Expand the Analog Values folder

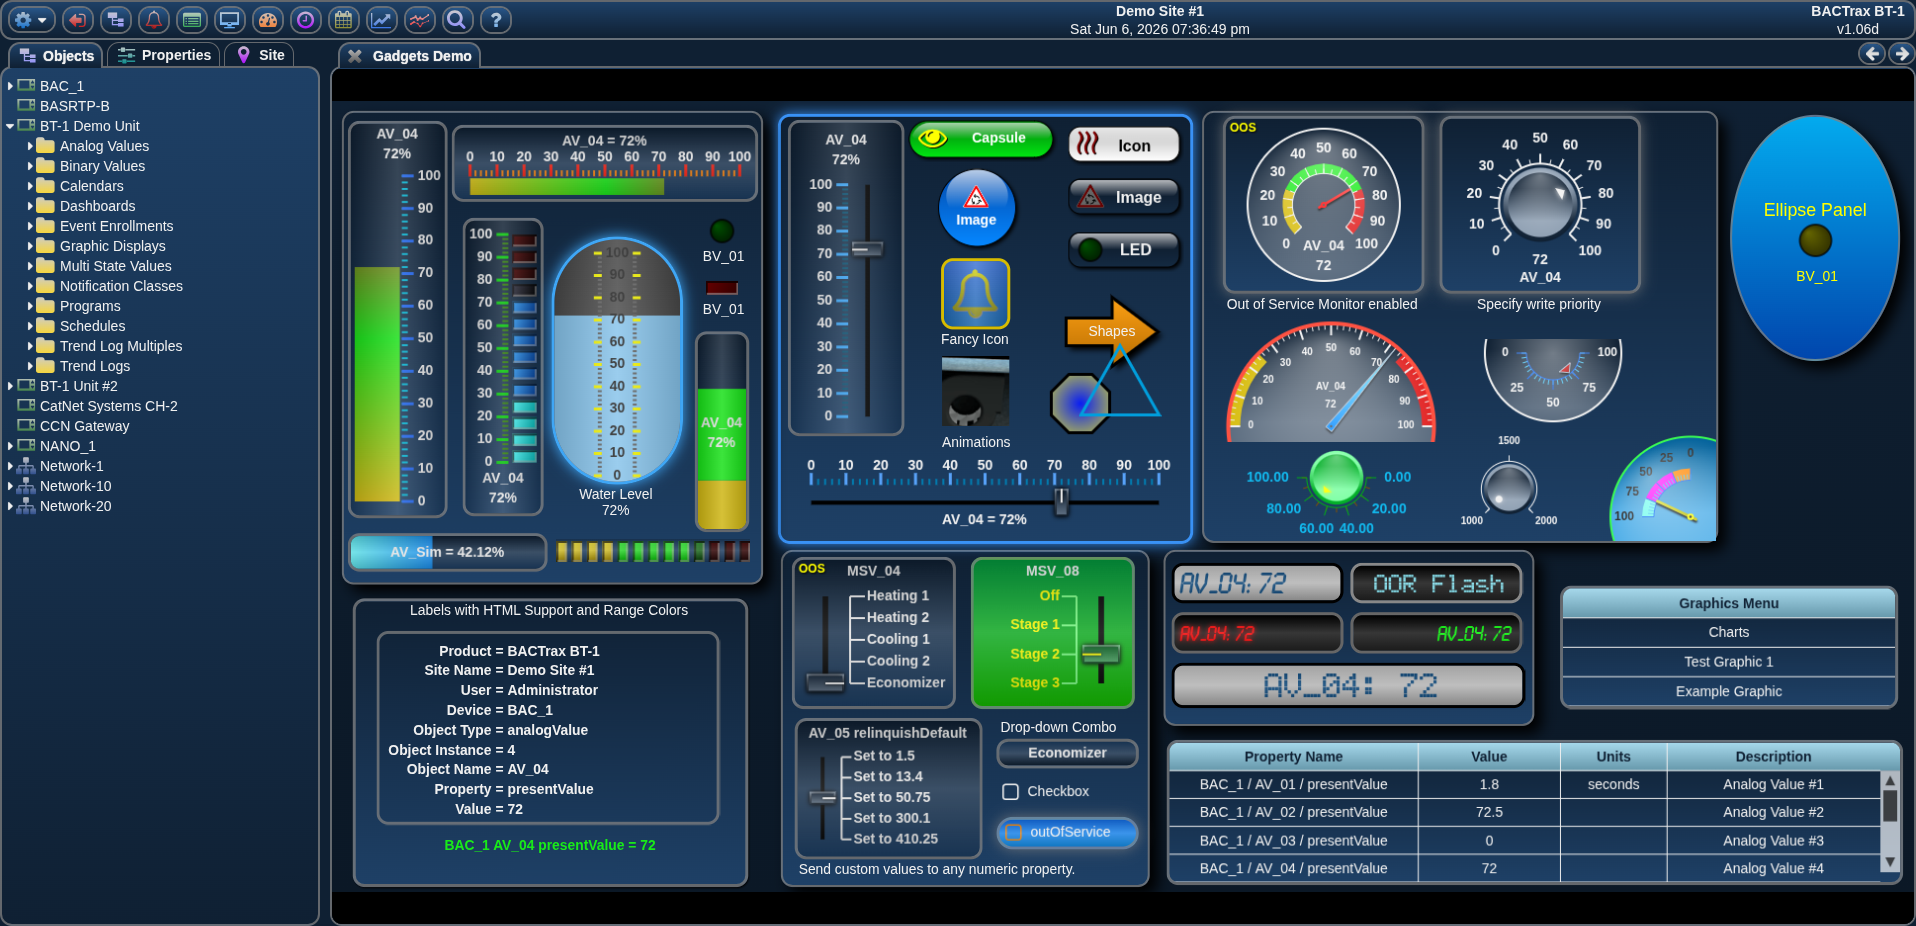pyautogui.click(x=30, y=146)
